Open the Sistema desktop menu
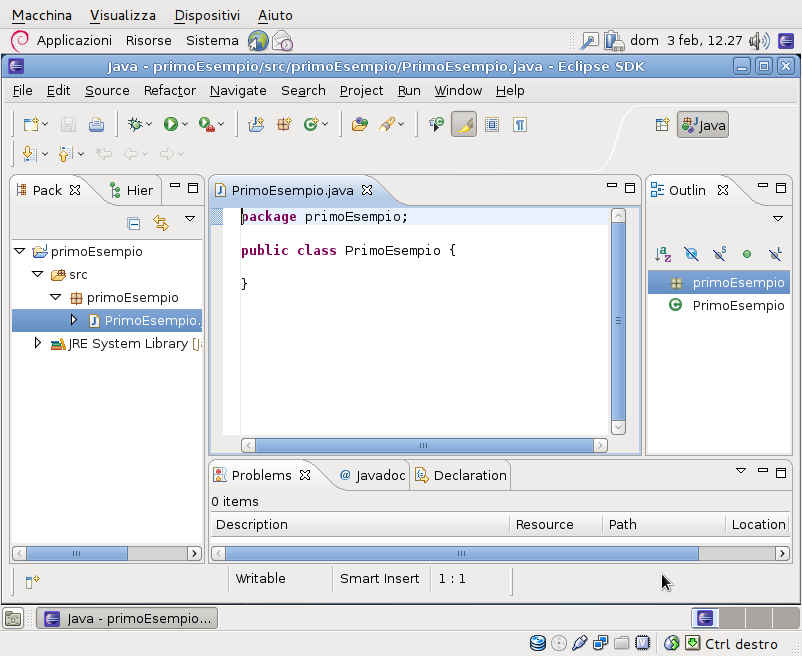This screenshot has width=802, height=656. [212, 40]
